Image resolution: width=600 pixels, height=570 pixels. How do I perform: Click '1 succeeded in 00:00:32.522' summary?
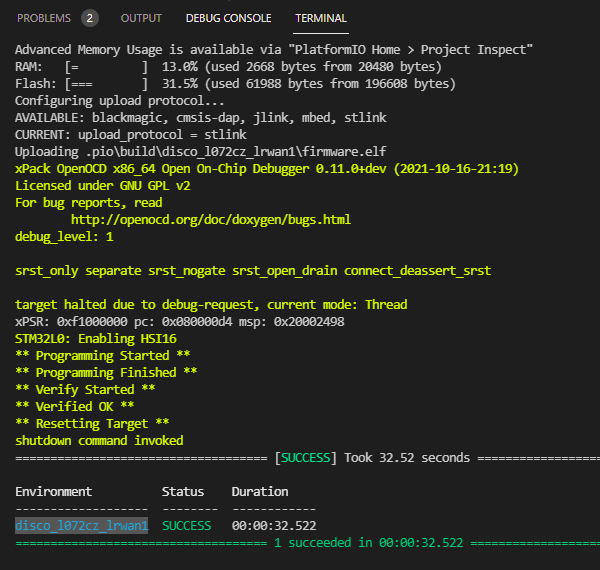[x=368, y=542]
